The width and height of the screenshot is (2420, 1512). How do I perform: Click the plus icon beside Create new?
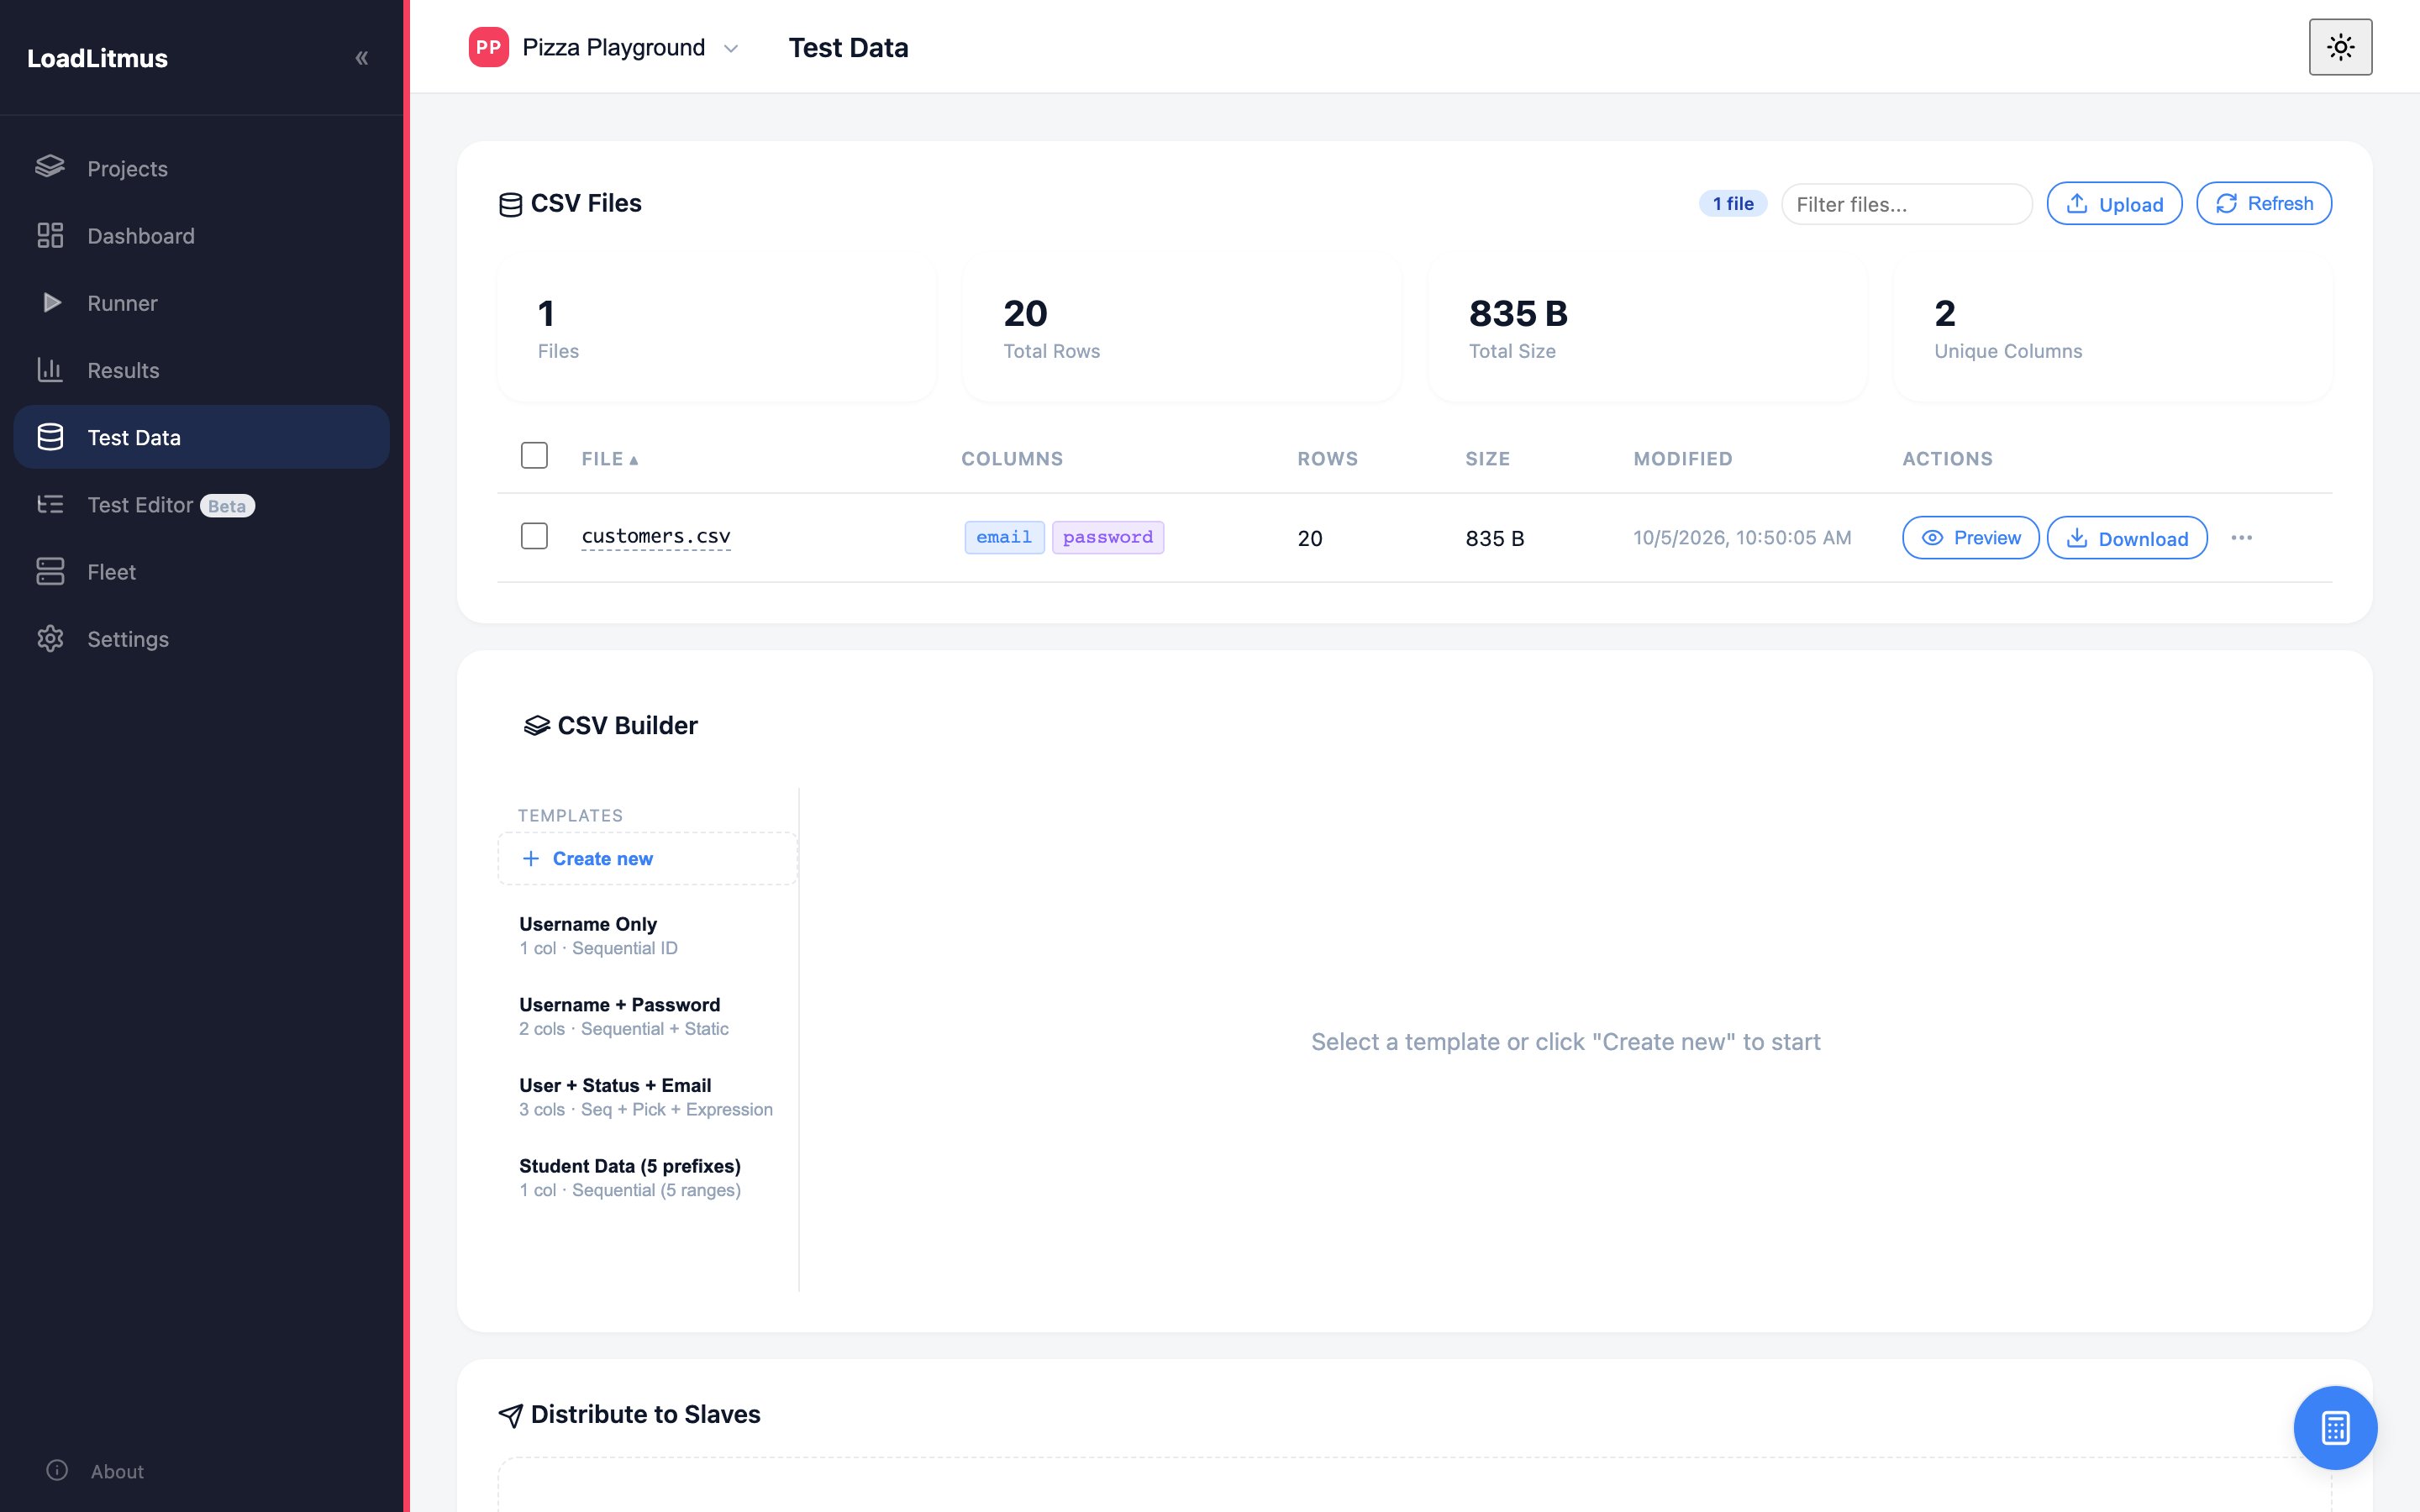(531, 858)
